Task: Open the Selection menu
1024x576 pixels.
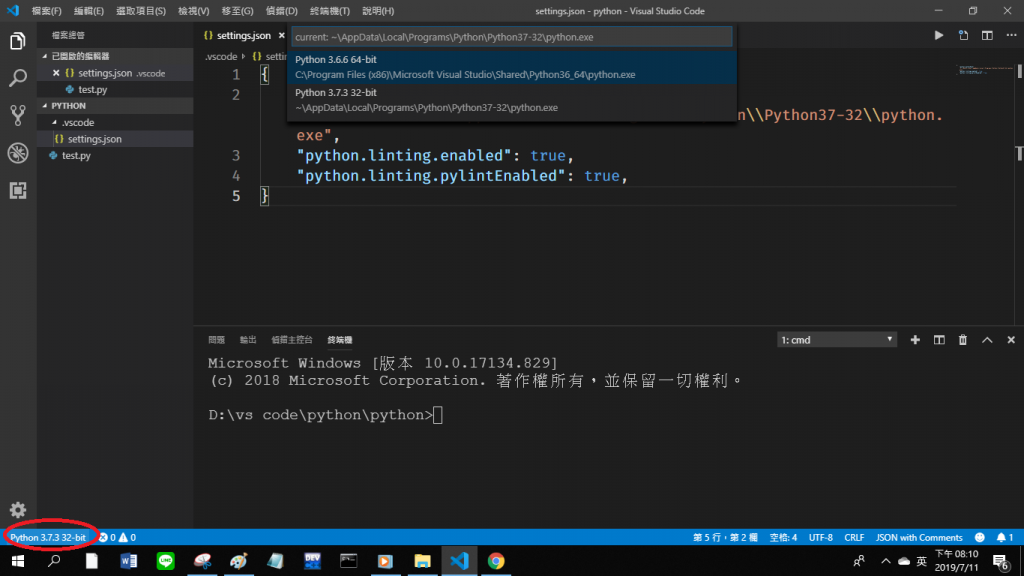Action: click(x=140, y=11)
